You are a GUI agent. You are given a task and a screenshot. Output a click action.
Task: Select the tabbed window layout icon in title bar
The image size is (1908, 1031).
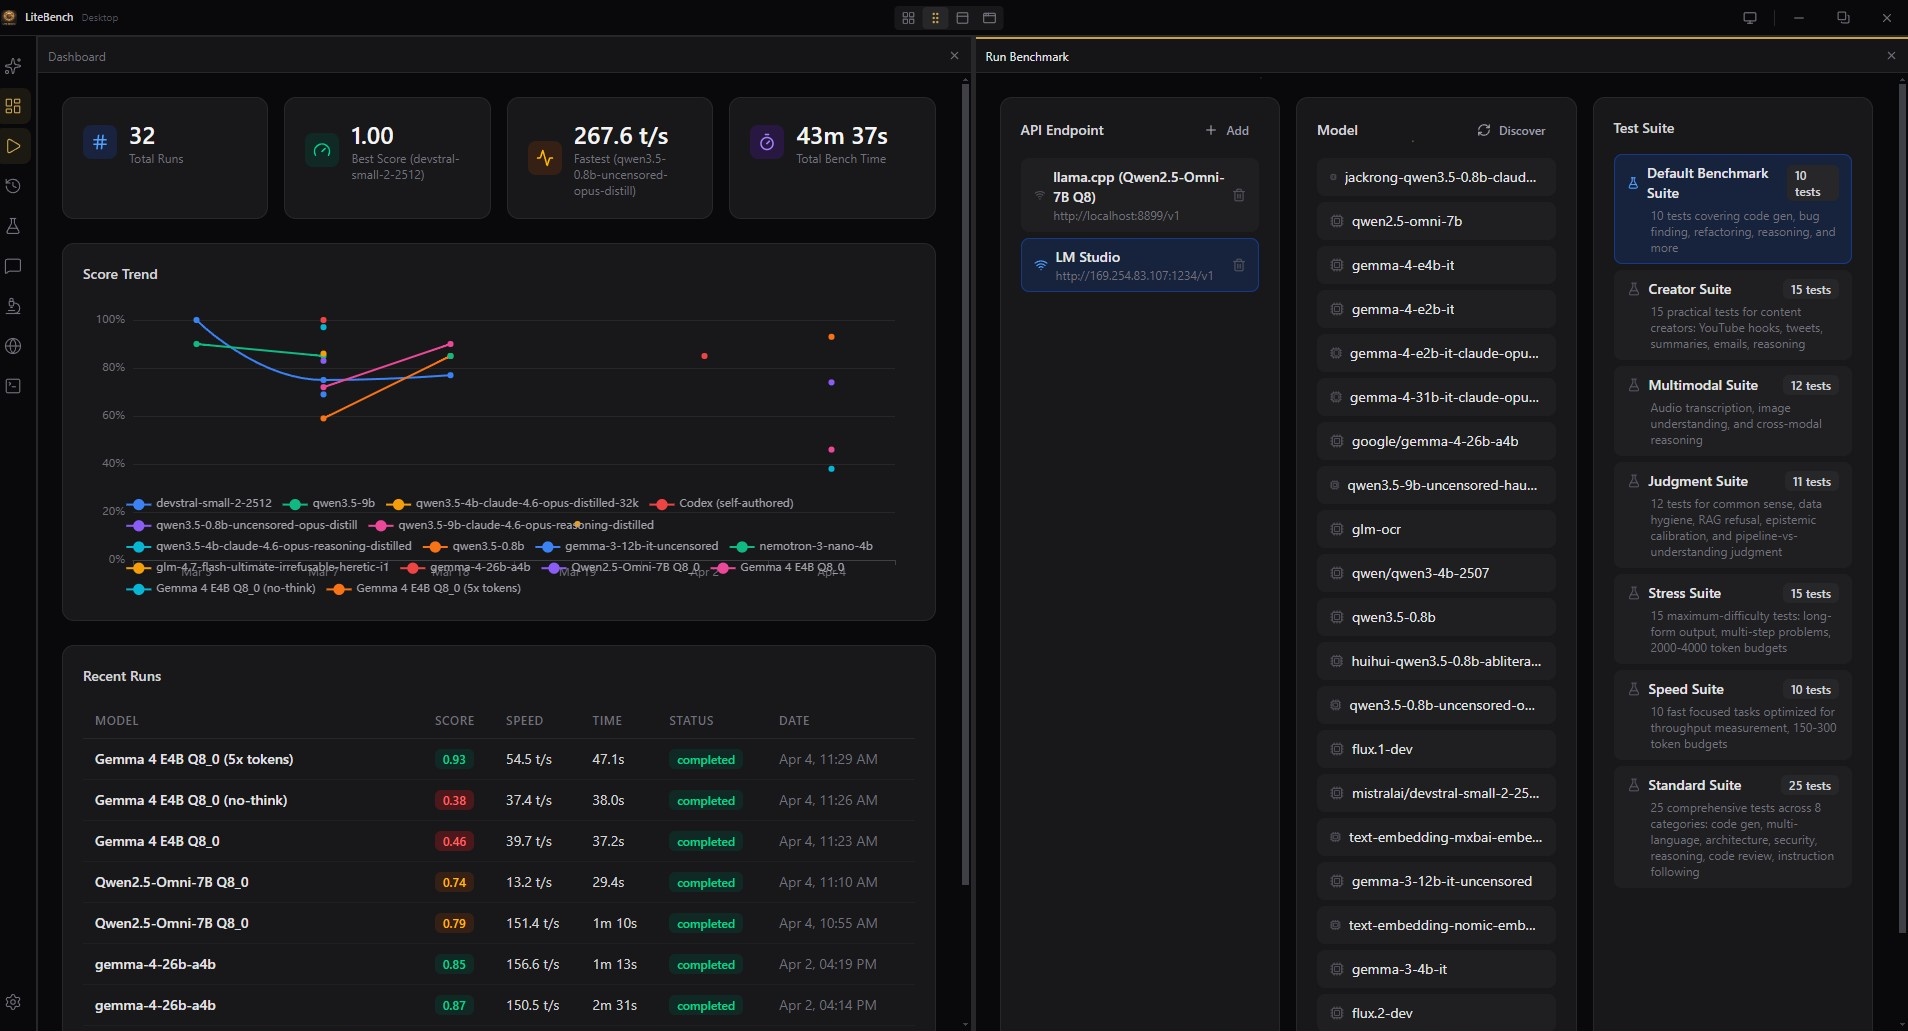[989, 18]
